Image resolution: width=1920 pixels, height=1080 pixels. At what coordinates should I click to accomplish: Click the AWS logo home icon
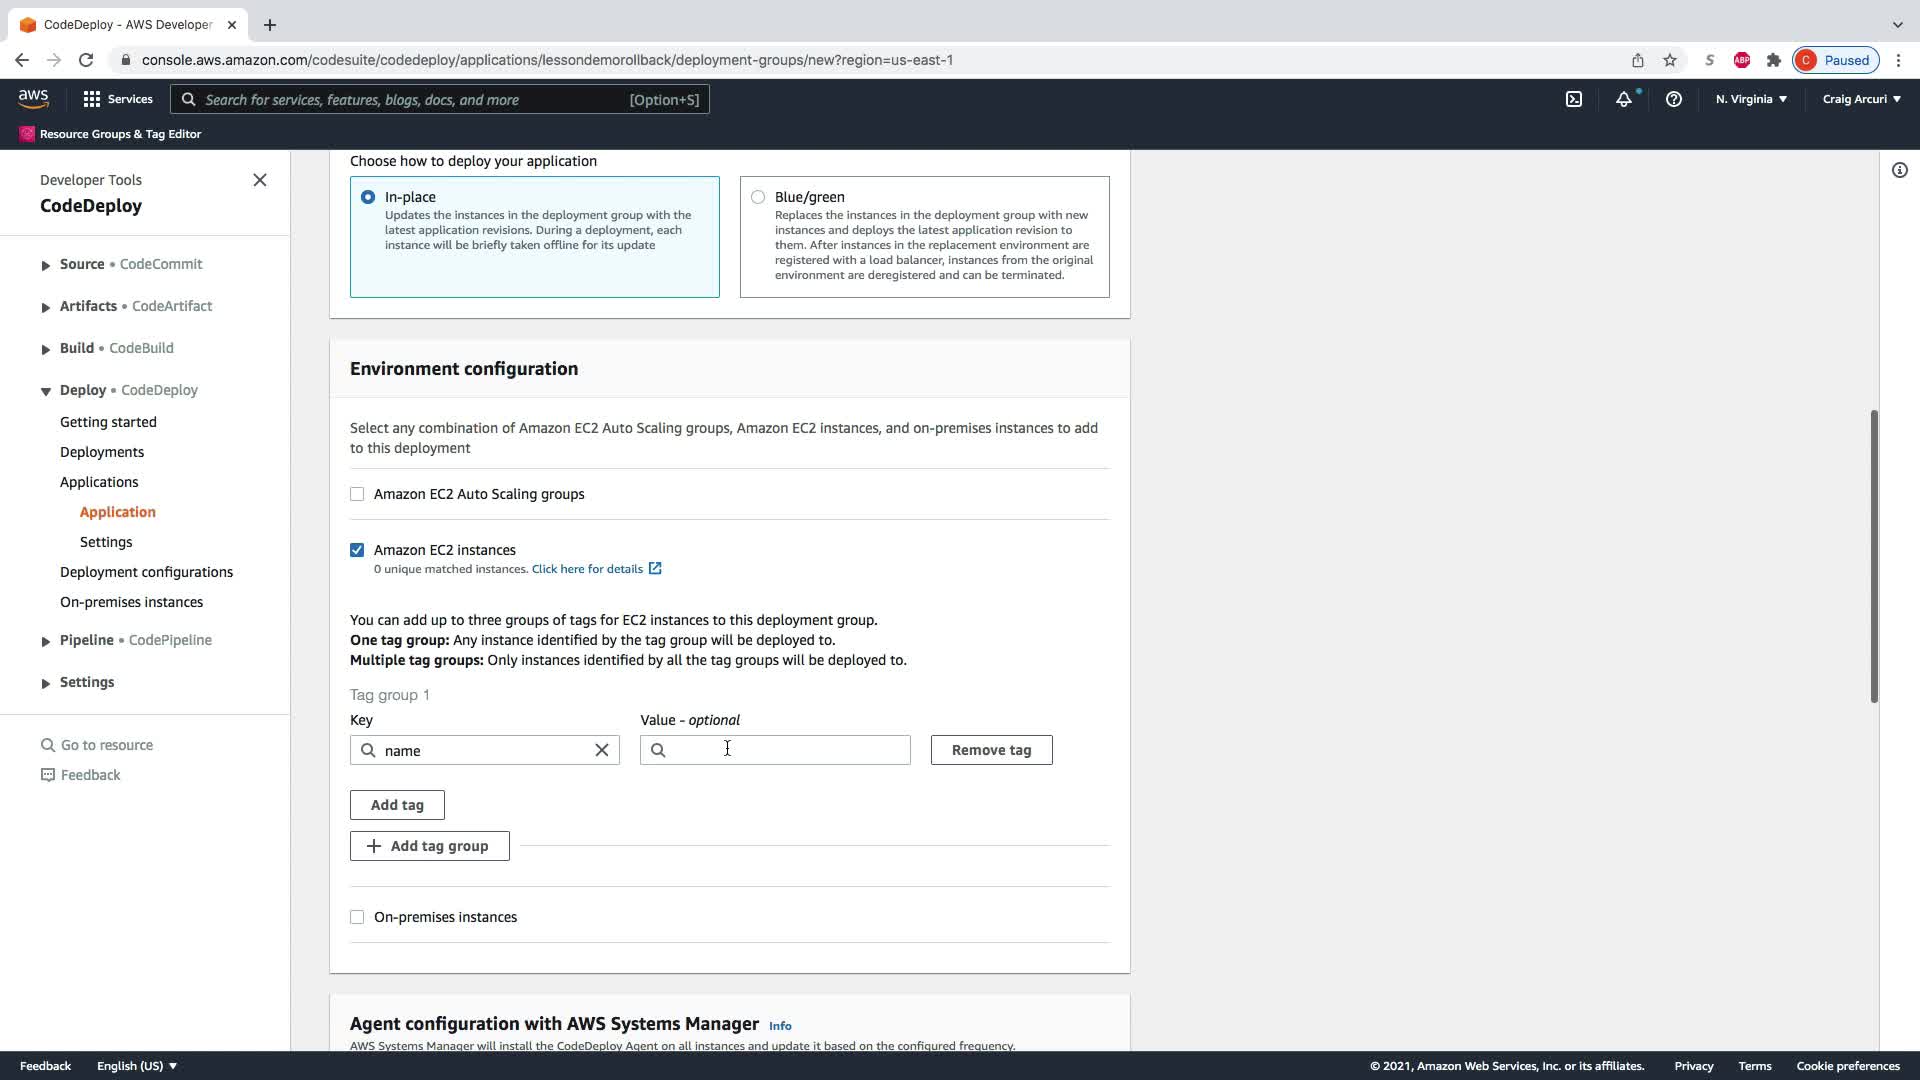(33, 98)
